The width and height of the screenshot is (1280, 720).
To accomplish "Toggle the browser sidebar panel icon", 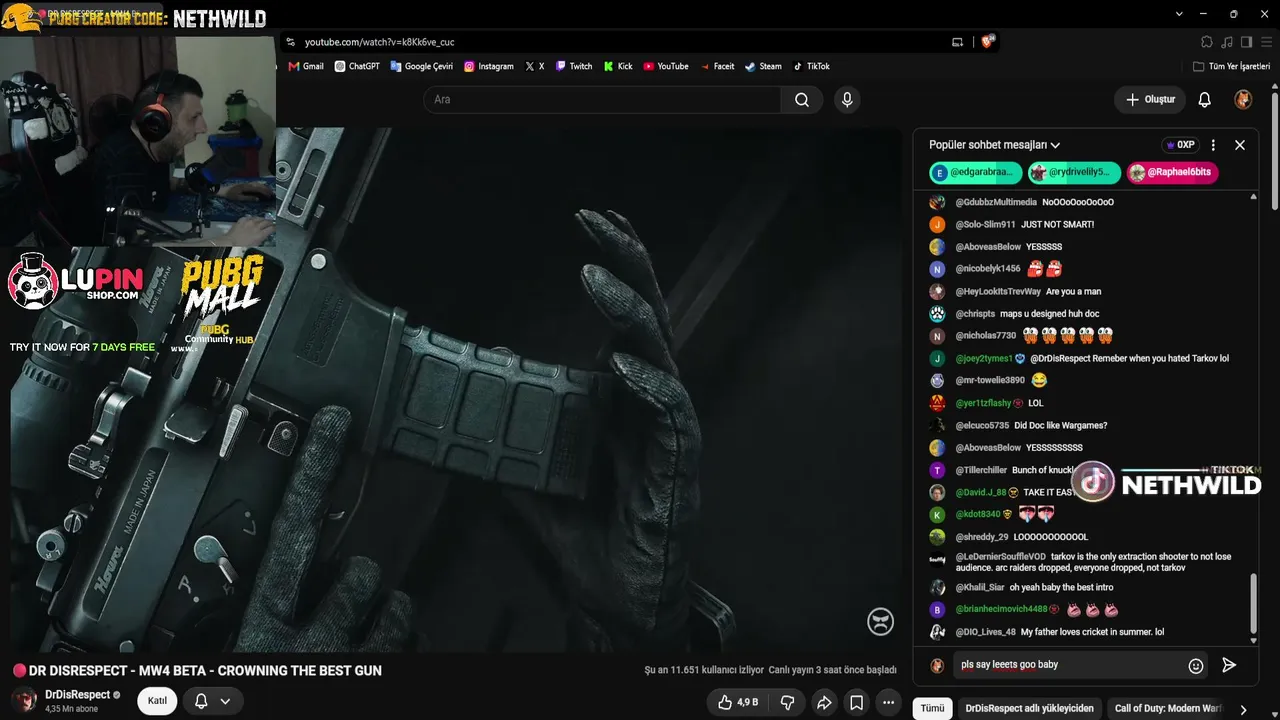I will pyautogui.click(x=1246, y=42).
